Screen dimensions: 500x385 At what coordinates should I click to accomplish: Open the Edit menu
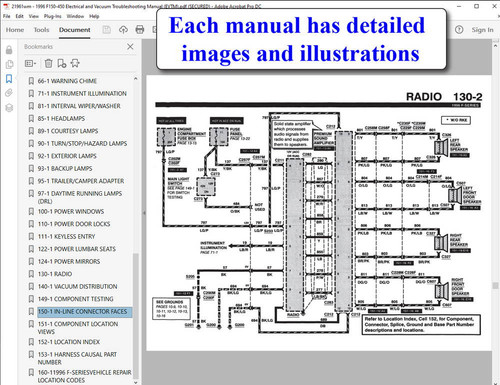[19, 16]
